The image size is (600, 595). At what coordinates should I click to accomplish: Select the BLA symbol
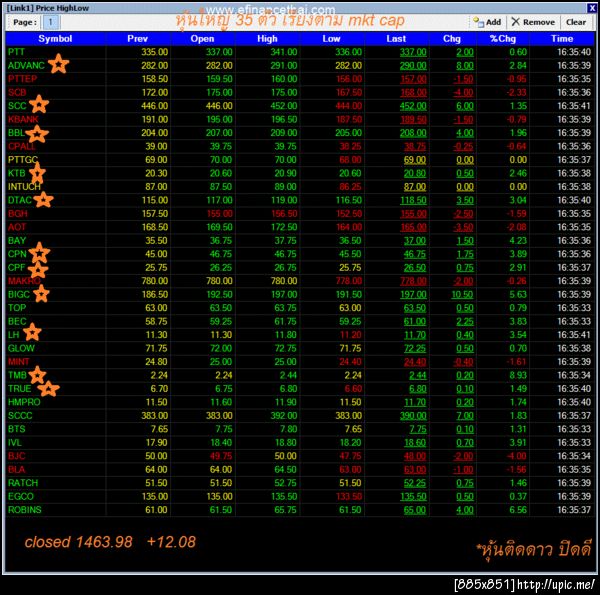pyautogui.click(x=16, y=469)
